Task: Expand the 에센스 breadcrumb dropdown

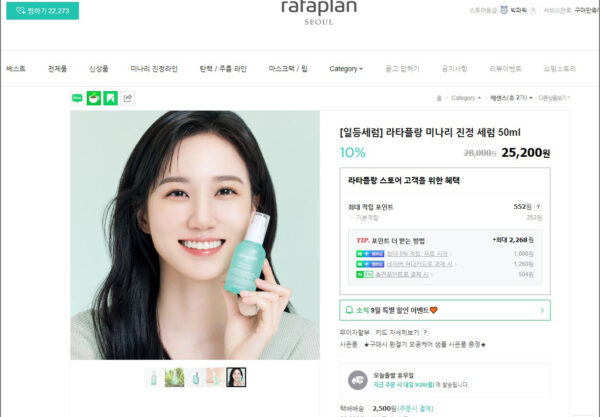Action: [511, 98]
